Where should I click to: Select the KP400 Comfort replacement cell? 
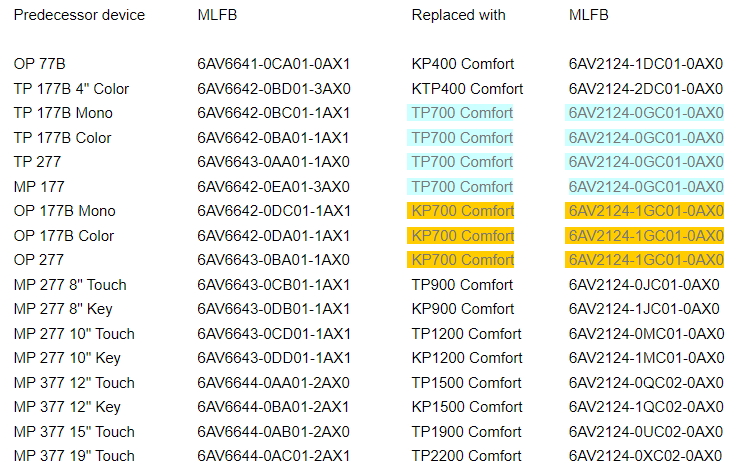(463, 64)
